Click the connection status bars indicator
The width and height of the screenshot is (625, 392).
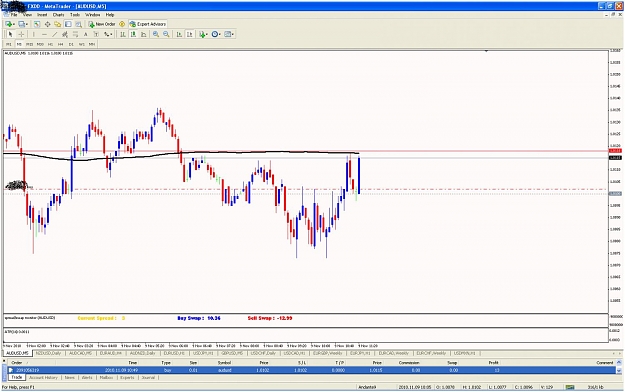pyautogui.click(x=570, y=387)
